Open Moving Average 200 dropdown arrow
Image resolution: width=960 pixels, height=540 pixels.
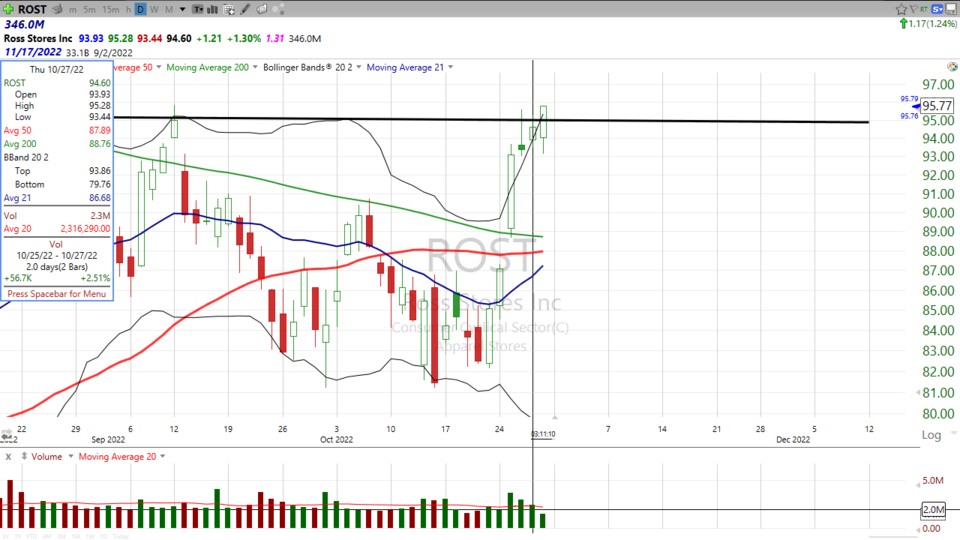tap(255, 67)
